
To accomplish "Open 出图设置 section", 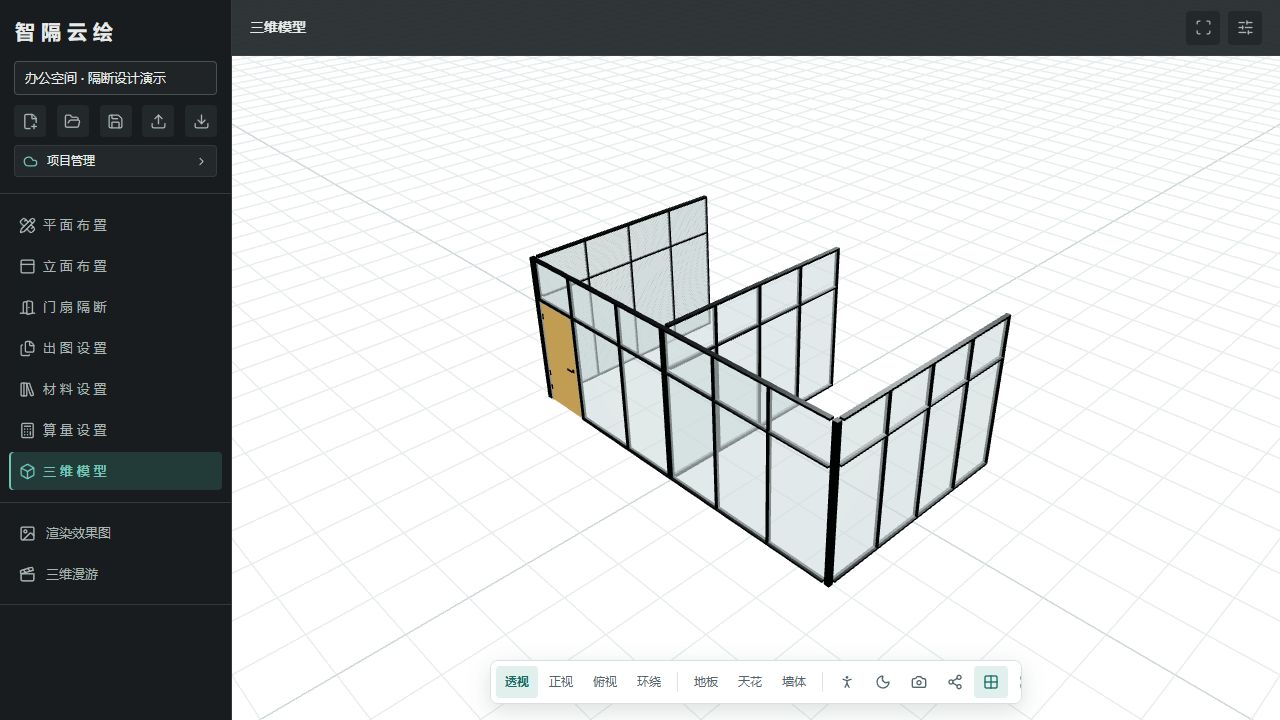I will click(x=115, y=348).
